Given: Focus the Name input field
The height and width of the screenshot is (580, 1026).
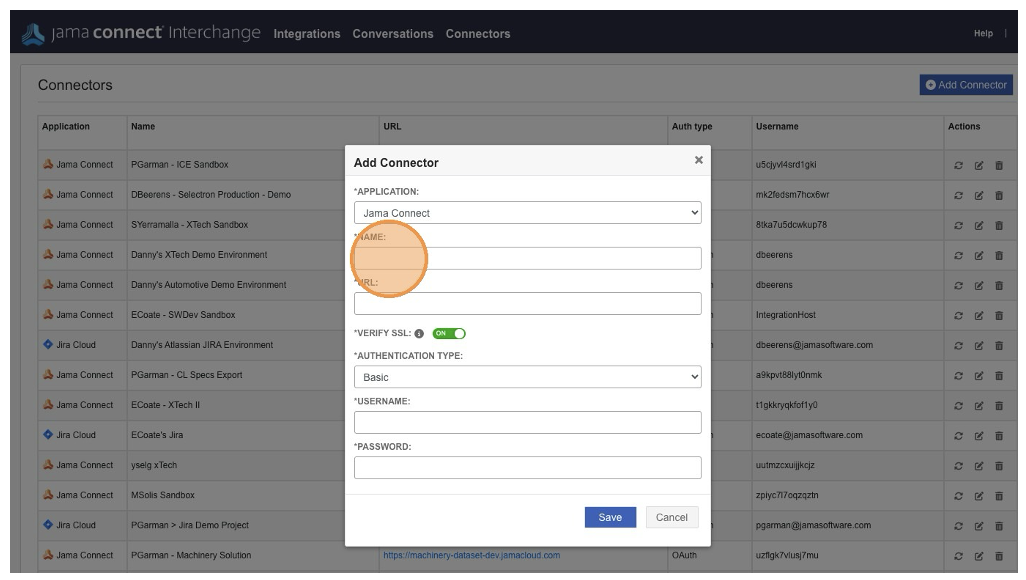Looking at the screenshot, I should [527, 258].
